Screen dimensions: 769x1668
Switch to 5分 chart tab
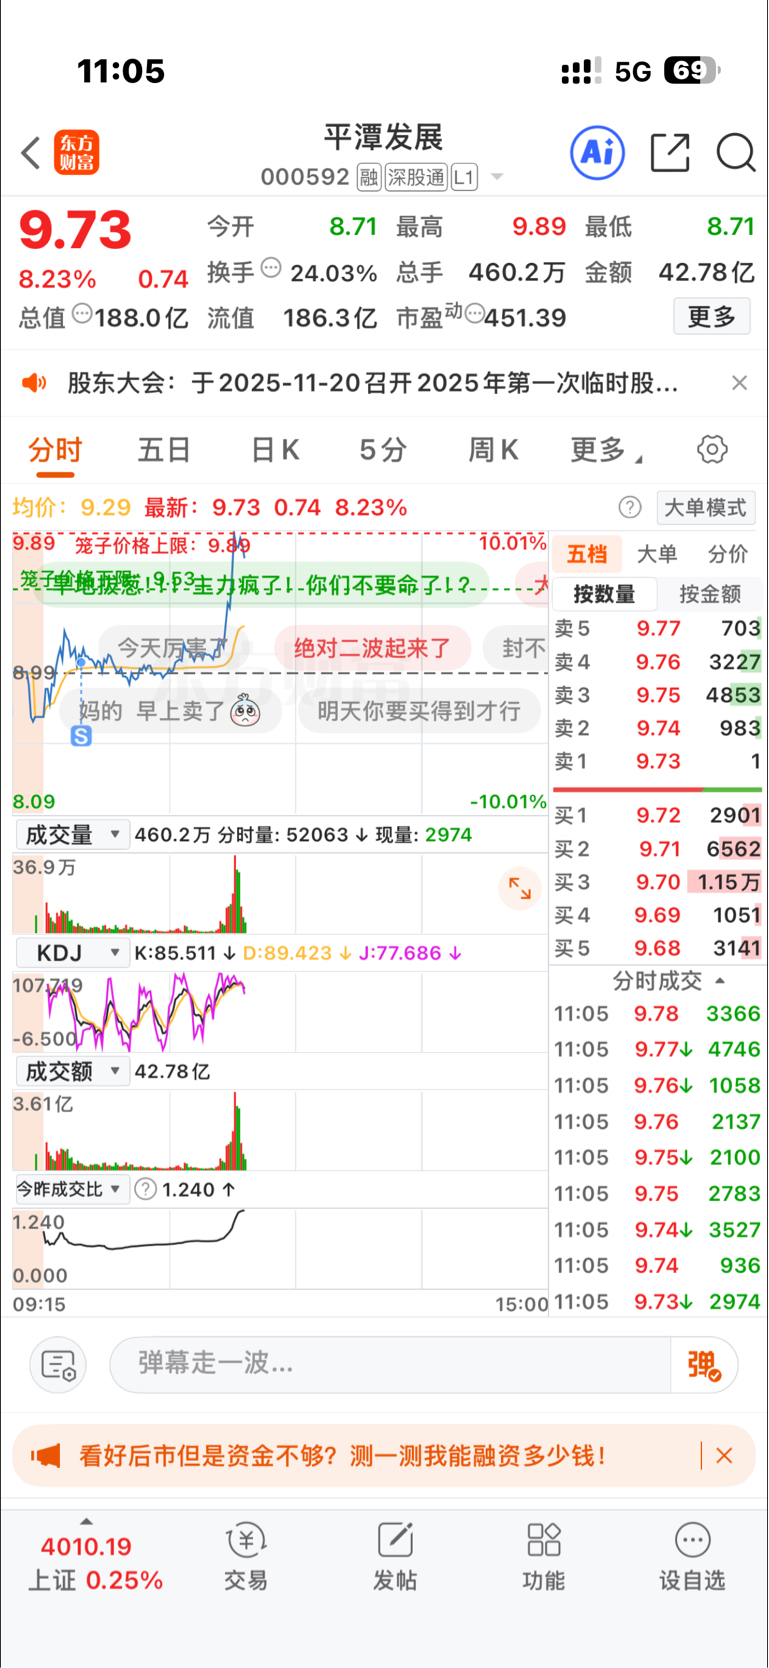coord(383,450)
